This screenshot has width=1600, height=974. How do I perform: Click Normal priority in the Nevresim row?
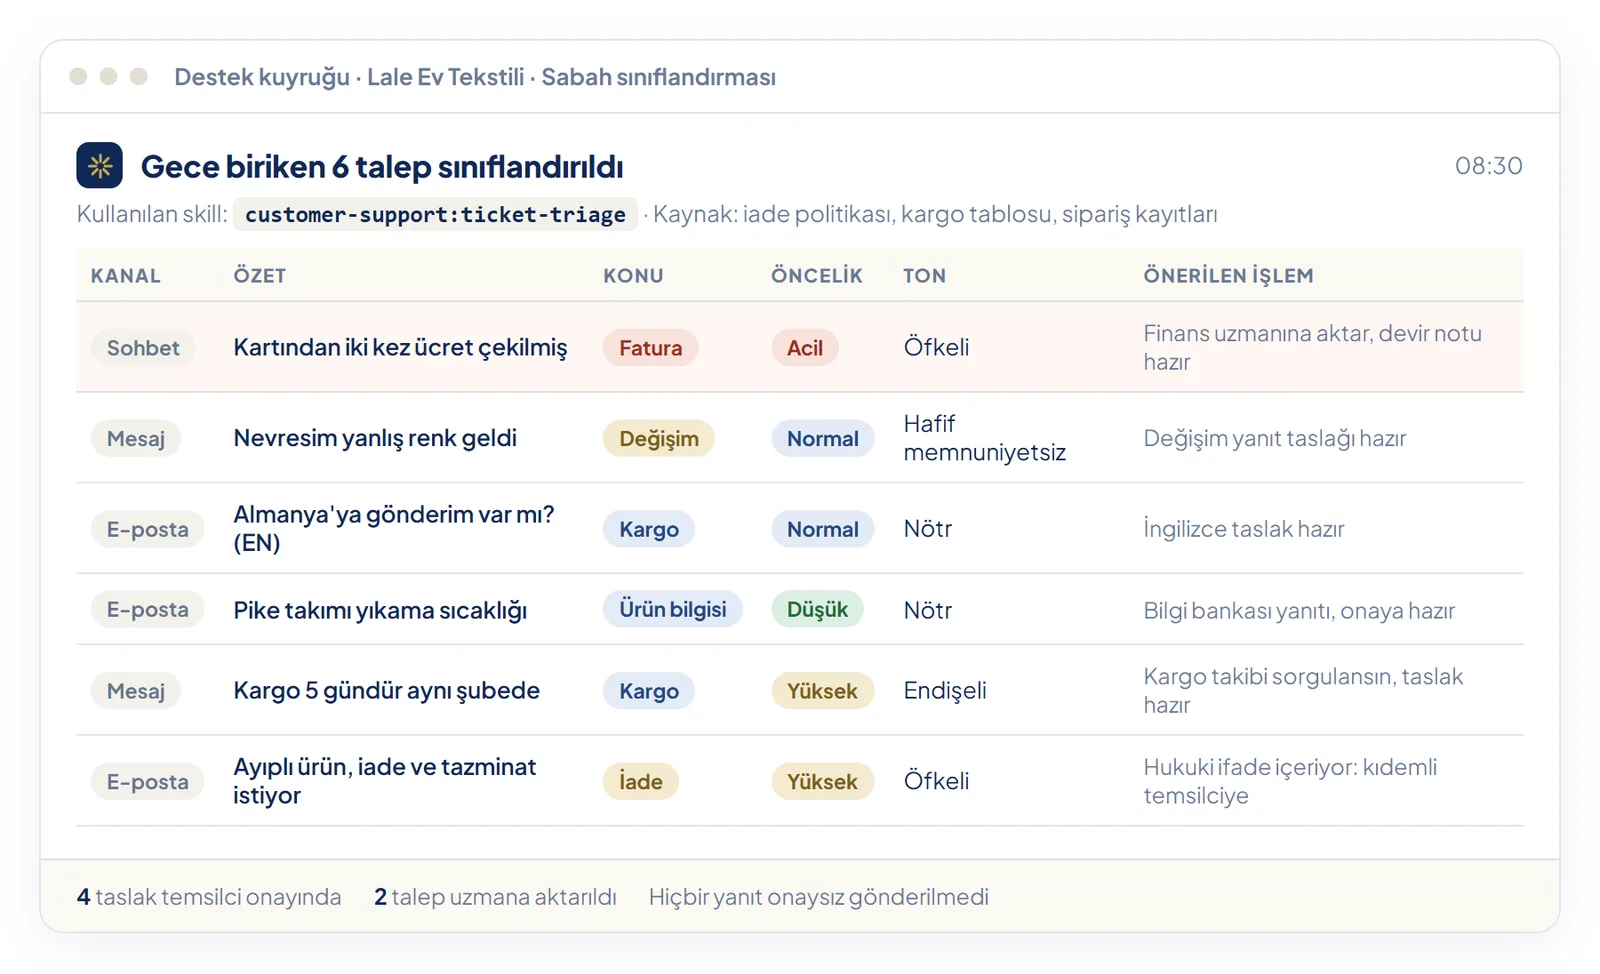[x=822, y=439]
